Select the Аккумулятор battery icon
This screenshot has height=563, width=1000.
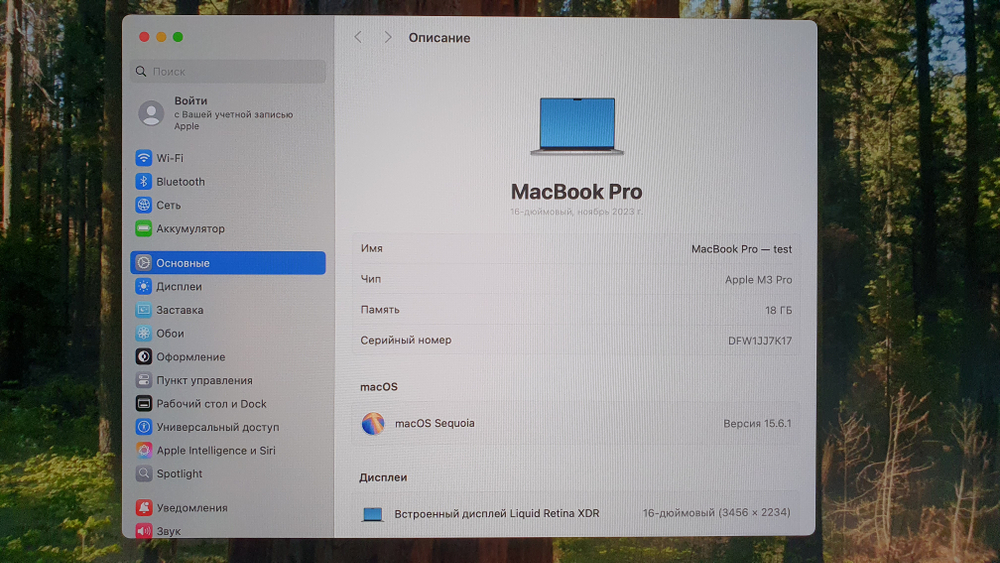(143, 228)
